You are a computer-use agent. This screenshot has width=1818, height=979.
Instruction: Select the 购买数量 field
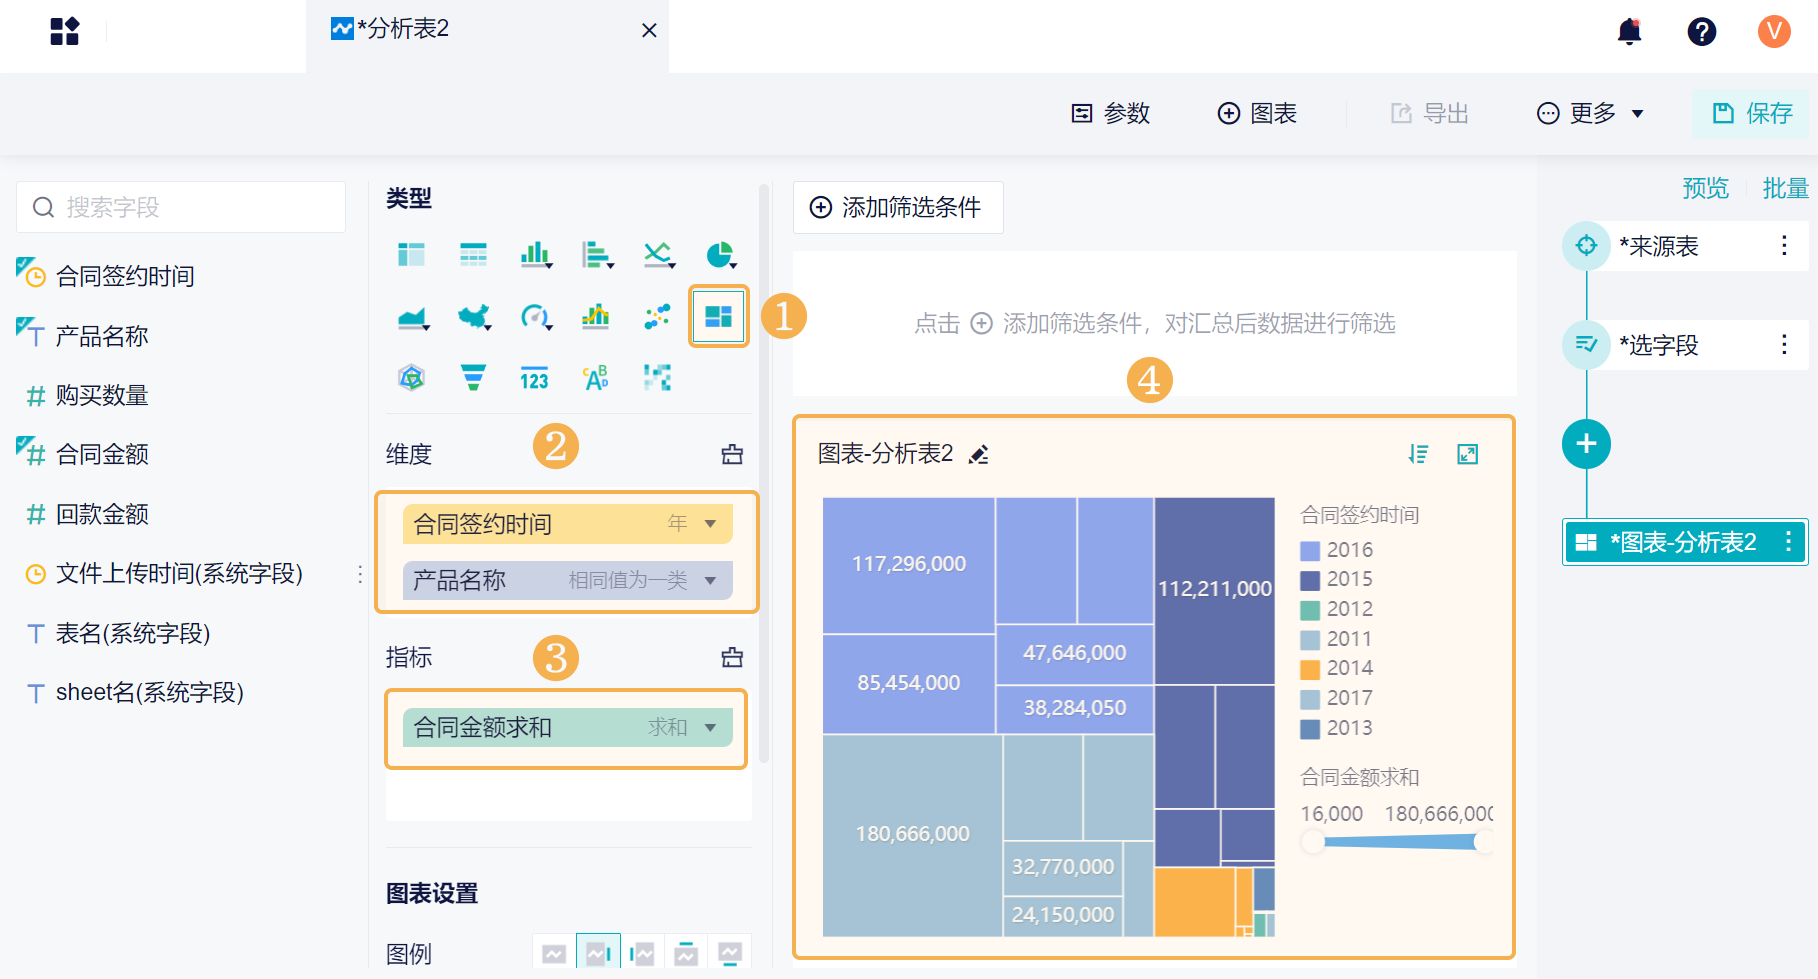101,396
